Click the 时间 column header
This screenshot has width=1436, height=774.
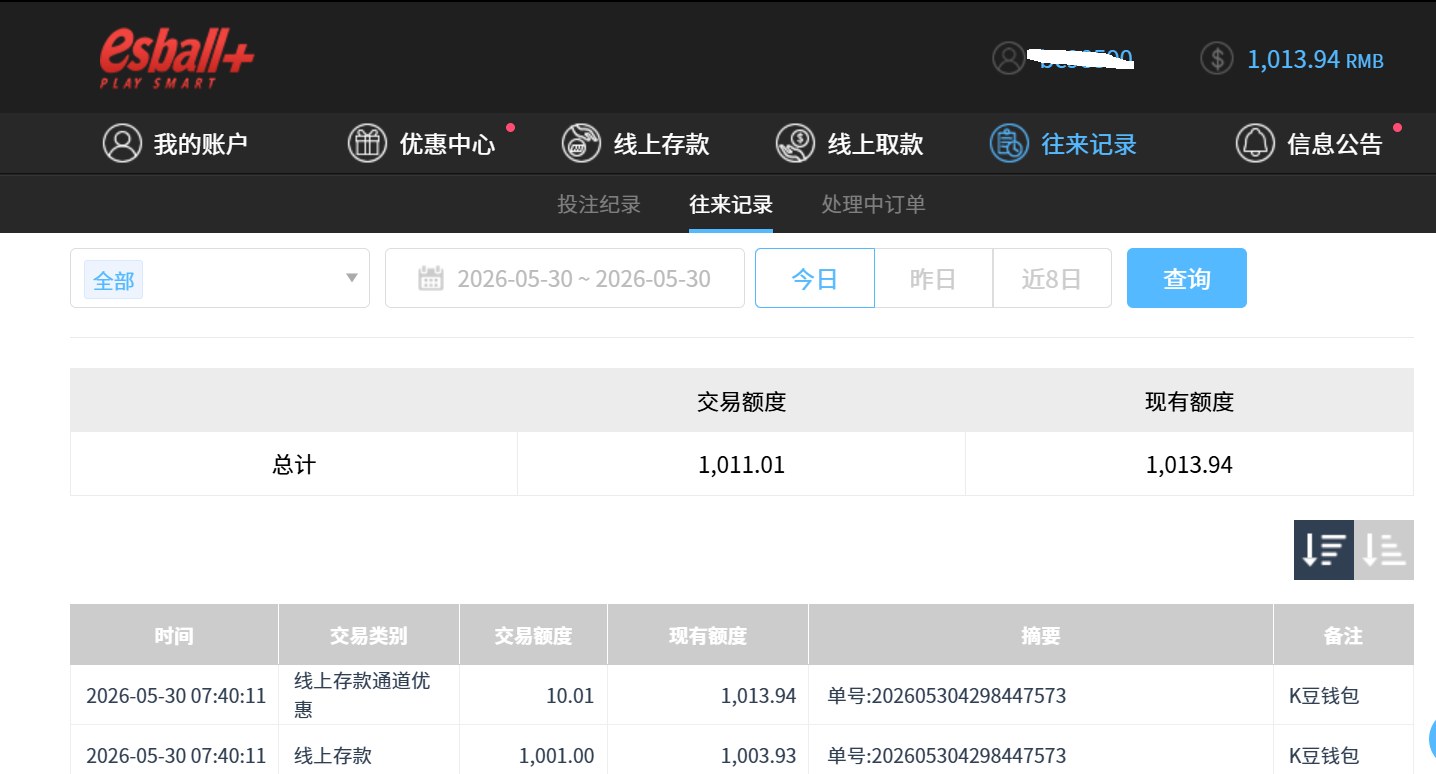click(174, 635)
